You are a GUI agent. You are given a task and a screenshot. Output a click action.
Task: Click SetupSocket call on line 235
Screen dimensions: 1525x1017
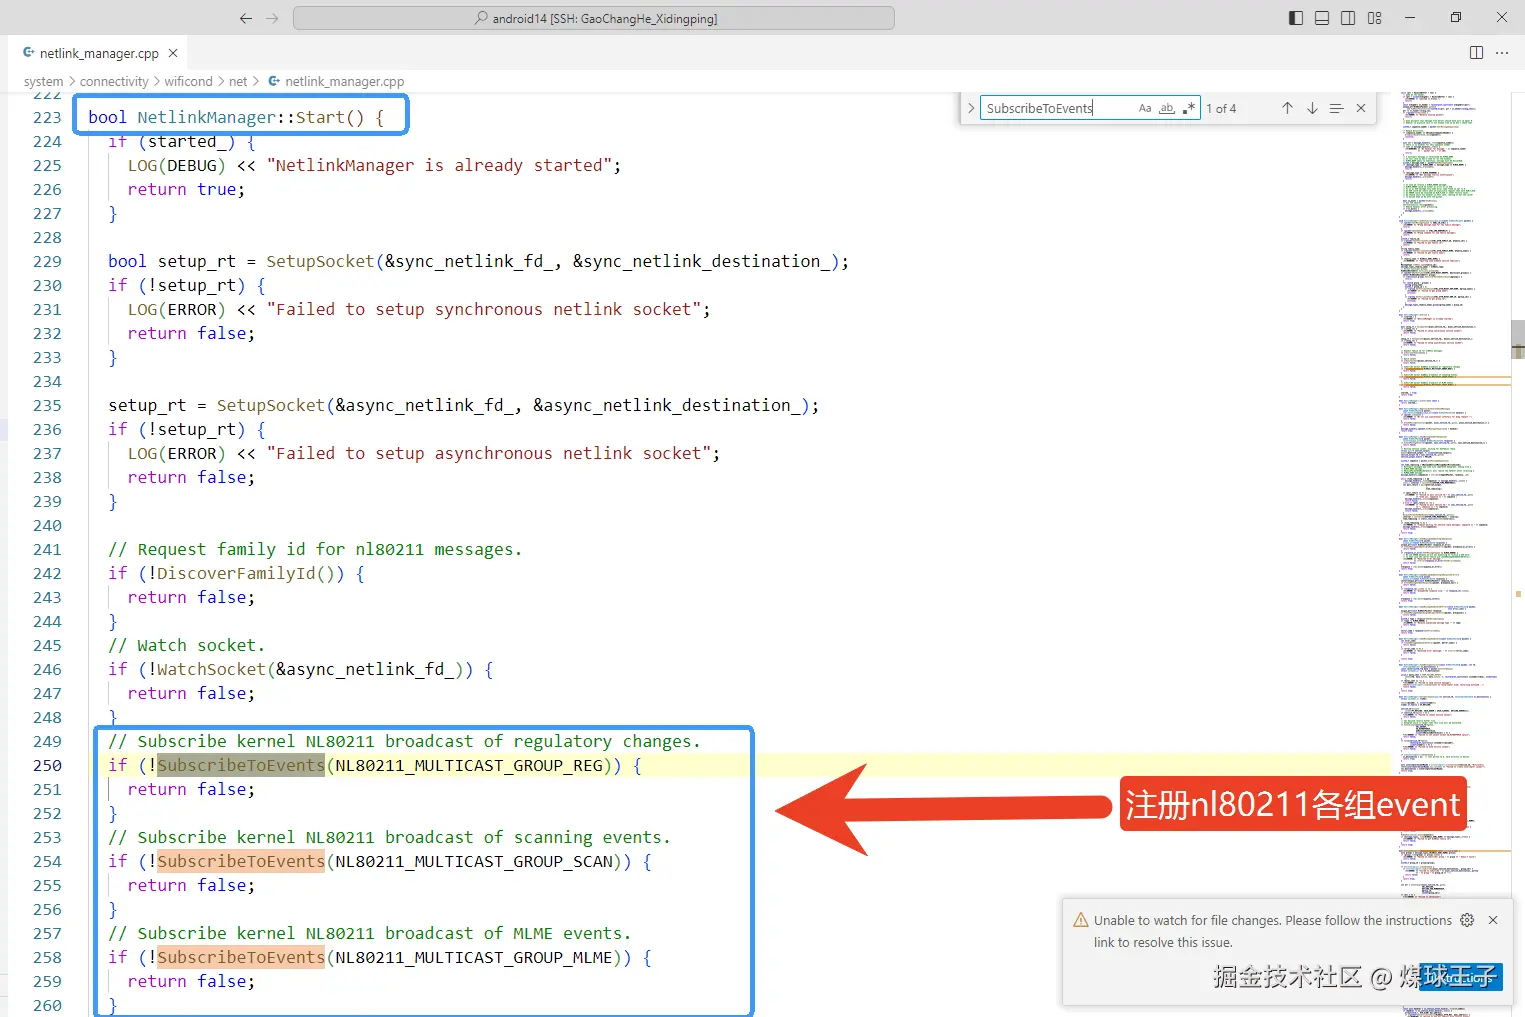[271, 405]
